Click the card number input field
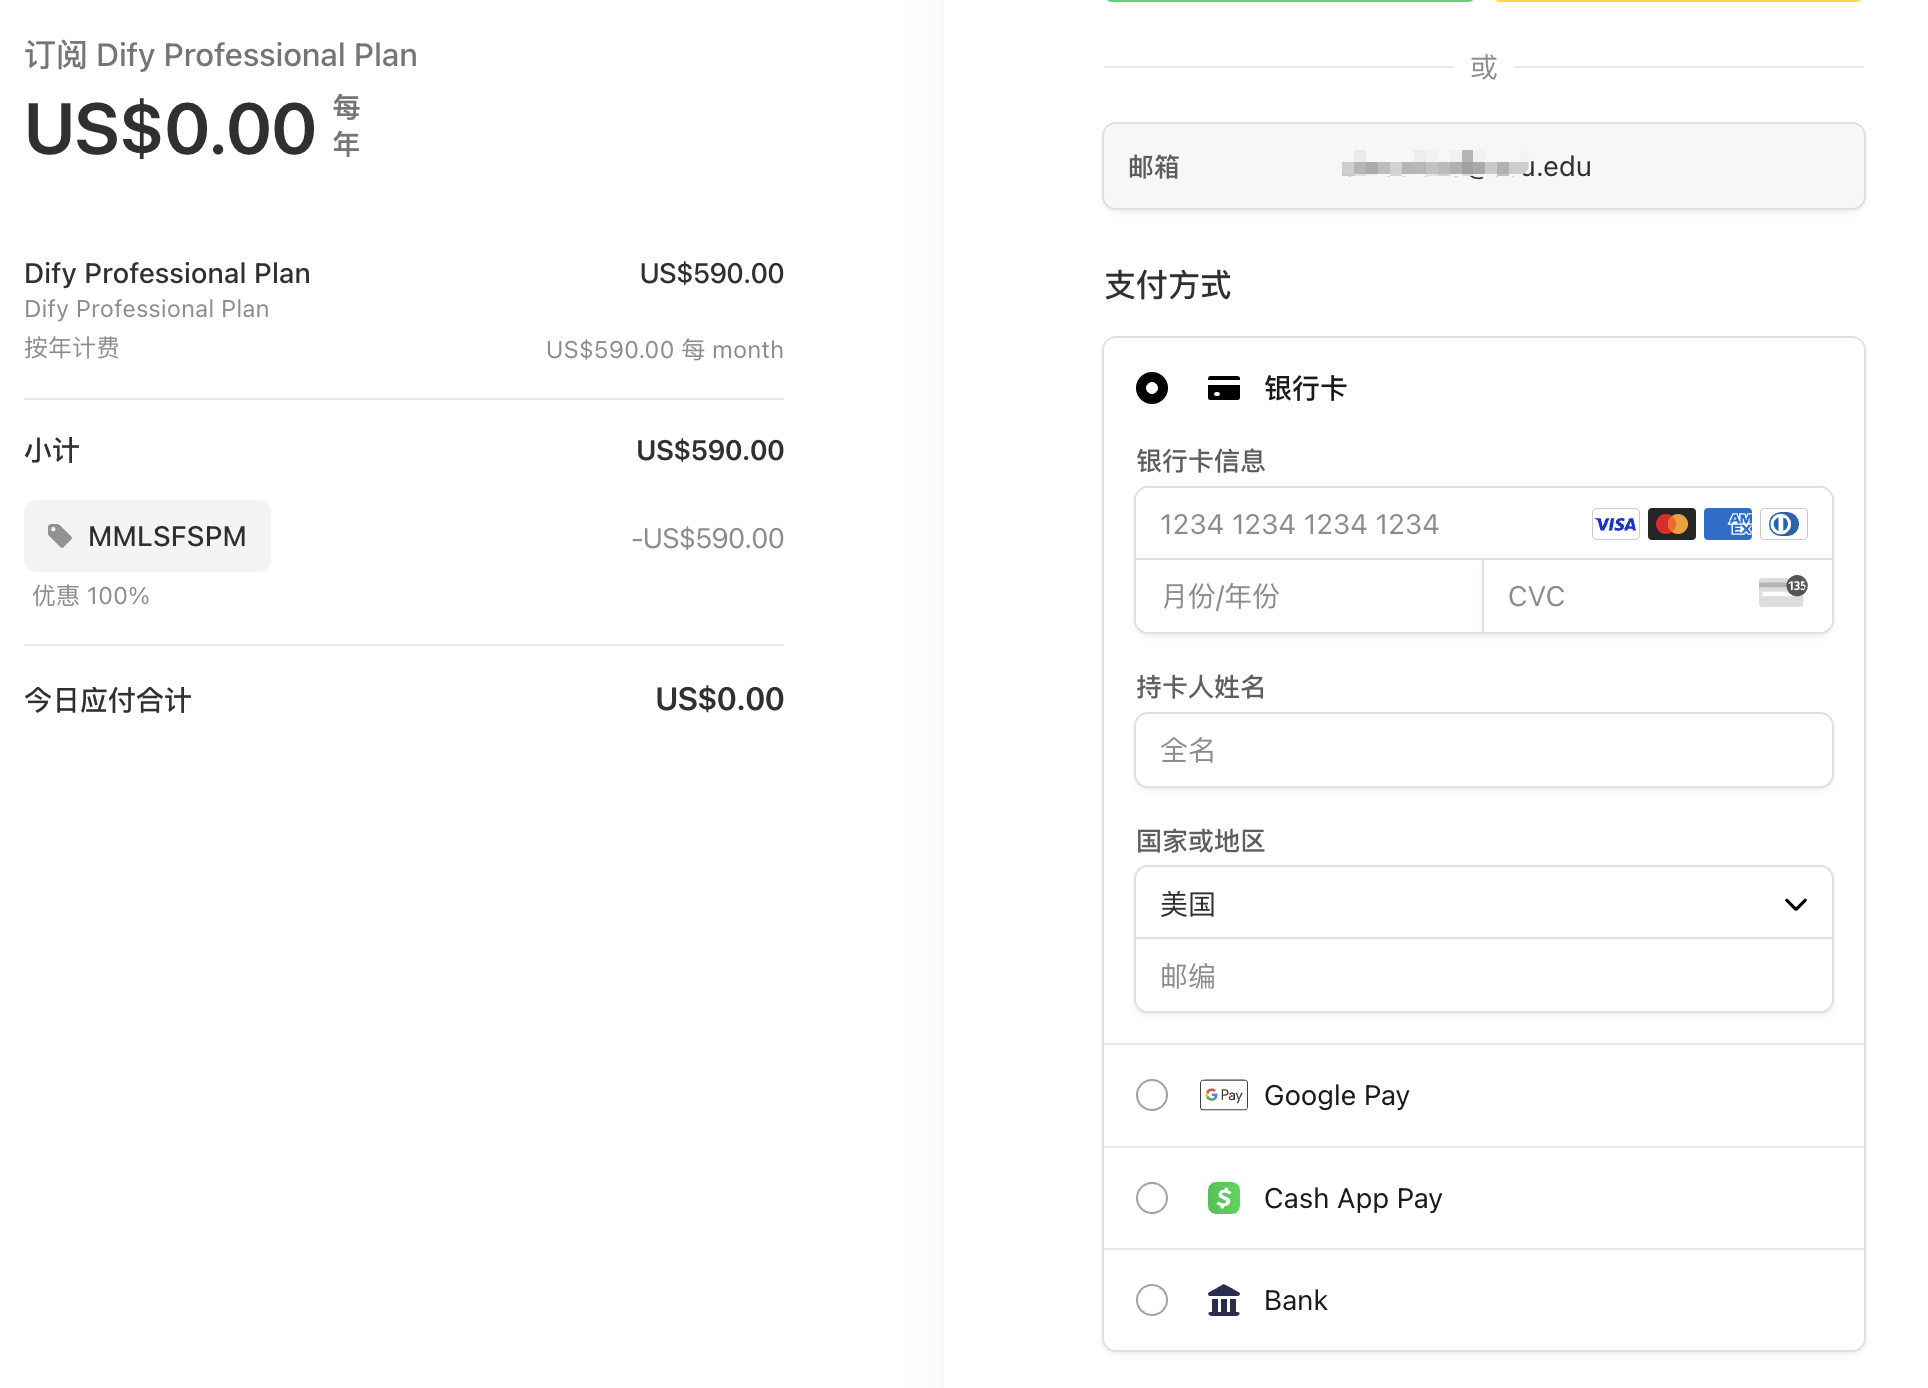This screenshot has width=1928, height=1388. pos(1360,524)
